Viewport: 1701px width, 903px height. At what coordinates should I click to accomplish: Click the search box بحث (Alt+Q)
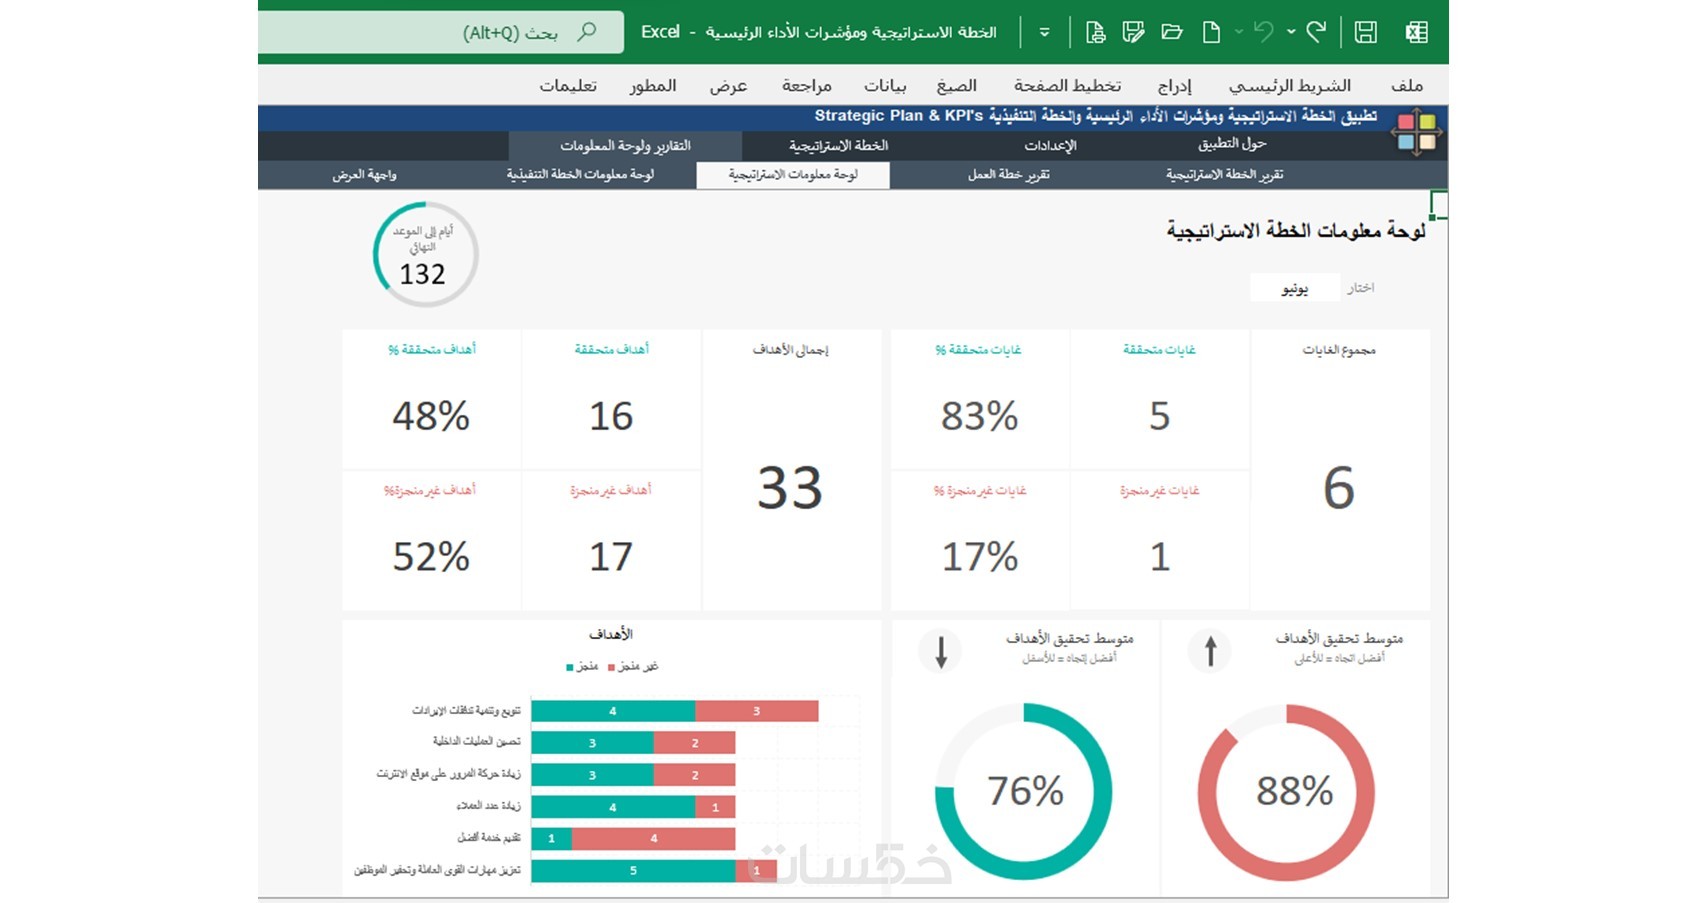click(x=441, y=32)
